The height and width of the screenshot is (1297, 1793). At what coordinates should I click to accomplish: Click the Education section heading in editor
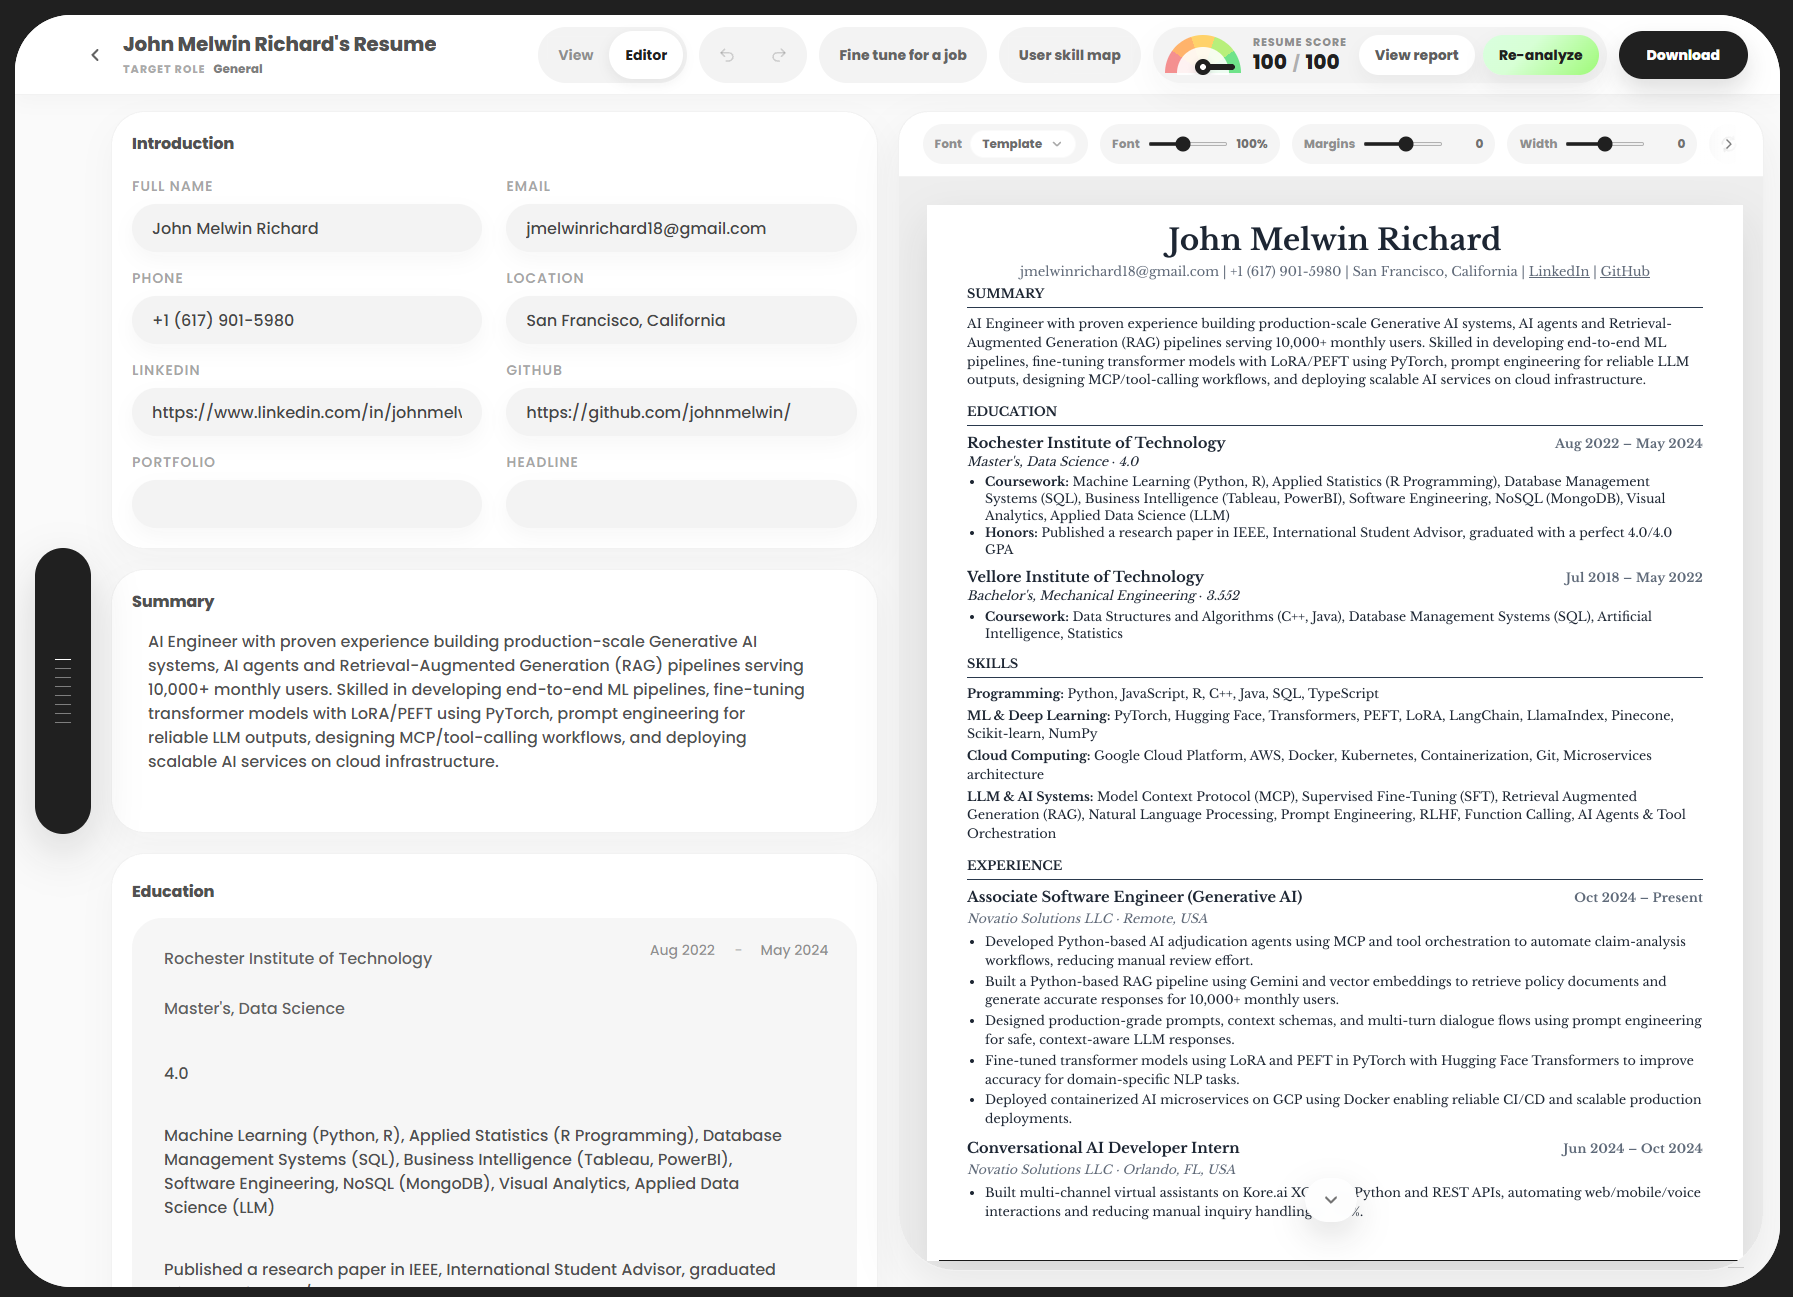173,891
